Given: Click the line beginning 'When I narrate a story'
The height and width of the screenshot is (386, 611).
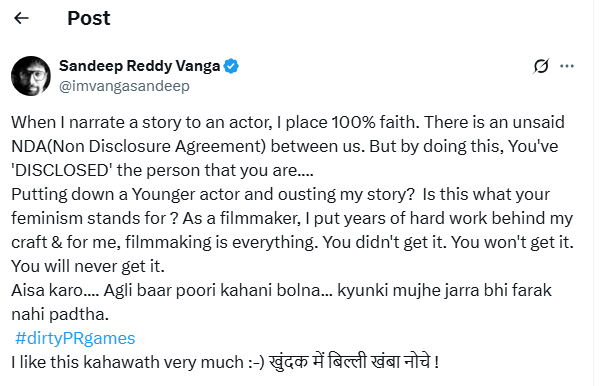Looking at the screenshot, I should [288, 122].
